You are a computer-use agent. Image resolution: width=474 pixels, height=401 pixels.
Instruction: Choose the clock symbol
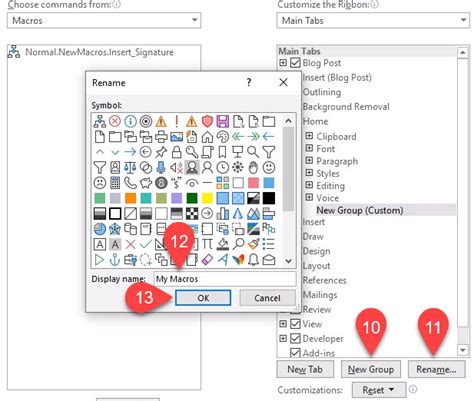point(223,167)
